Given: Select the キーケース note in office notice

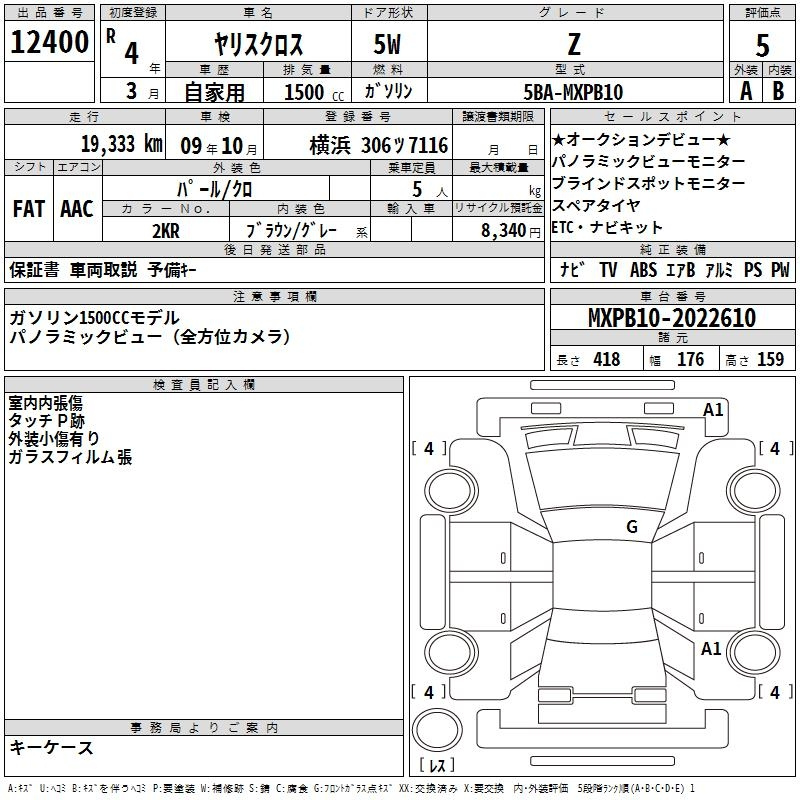Looking at the screenshot, I should (x=51, y=747).
